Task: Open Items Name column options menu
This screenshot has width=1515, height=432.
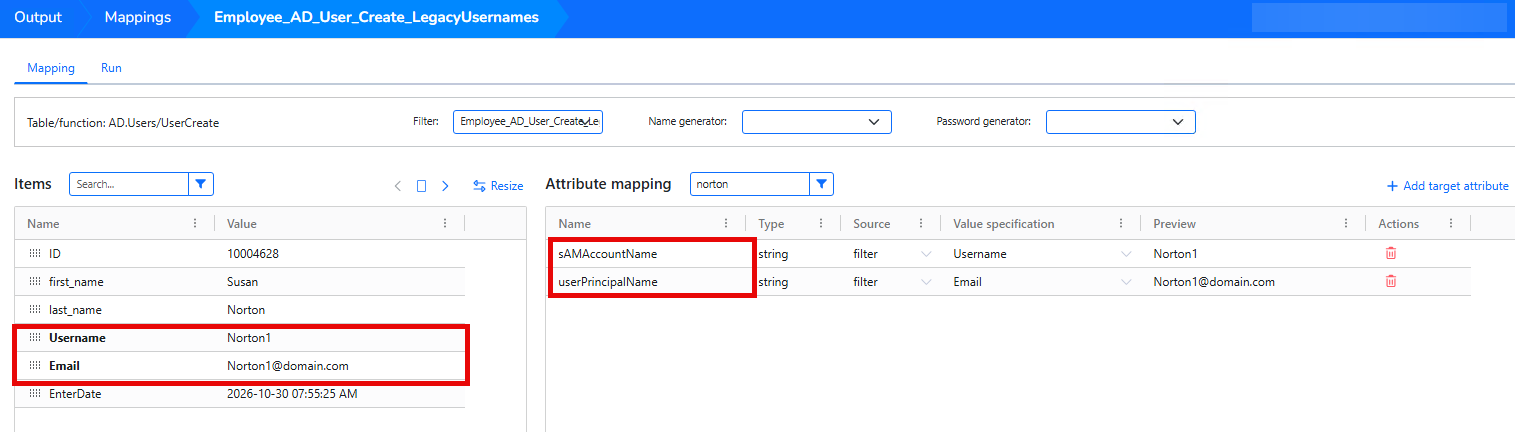Action: click(x=195, y=224)
